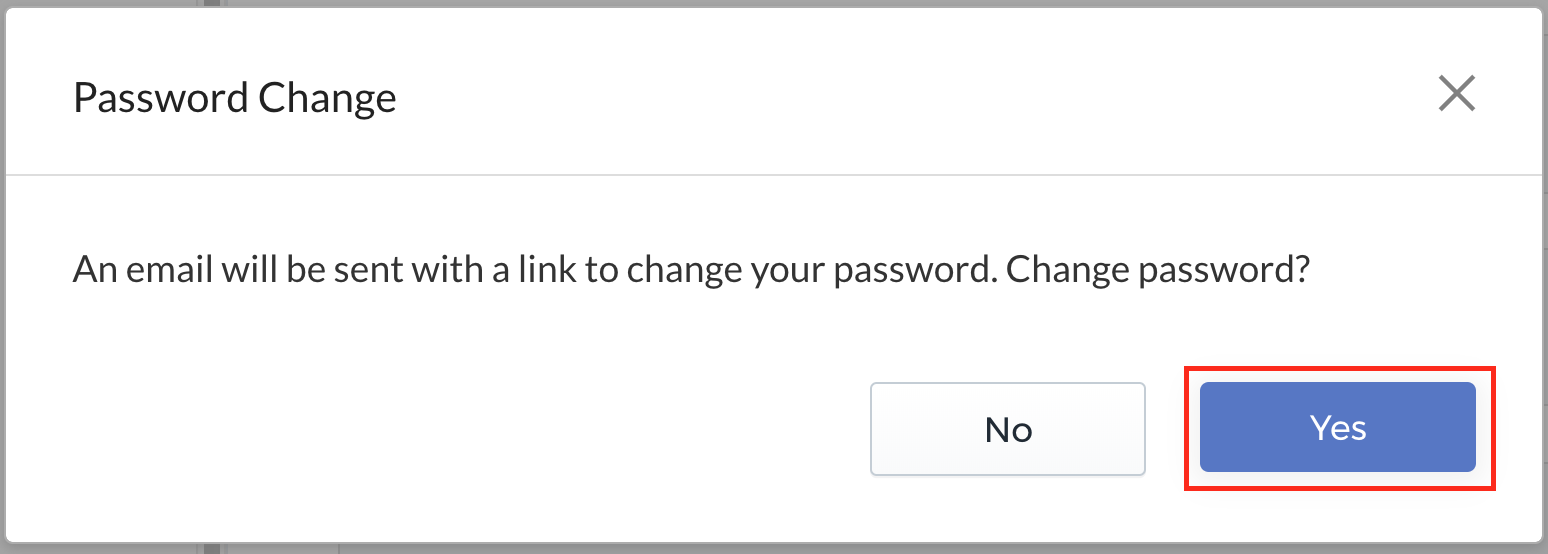Answer No to the Change password prompt
Screen dimensions: 1548x554
coord(1008,429)
